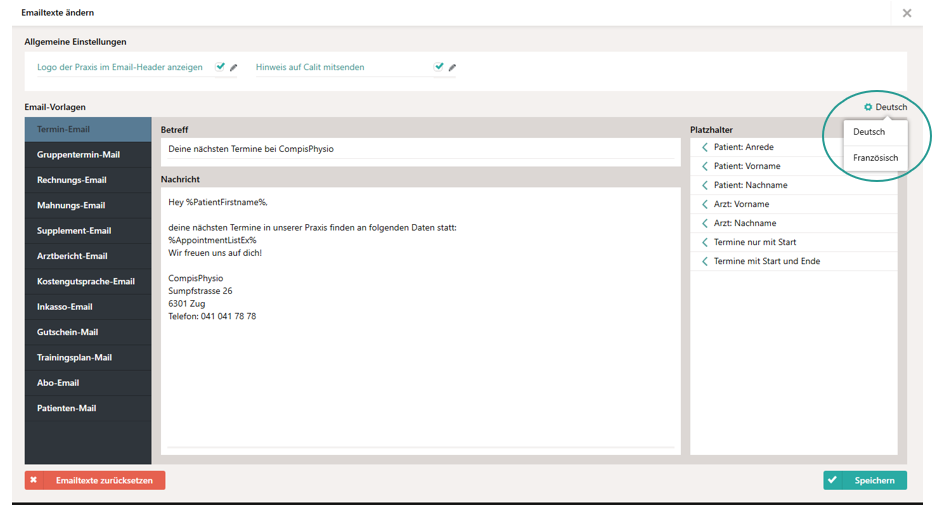Screen dimensions: 940x516
Task: Click pencil icon next to Hinweis auf Calit
Action: (x=453, y=68)
